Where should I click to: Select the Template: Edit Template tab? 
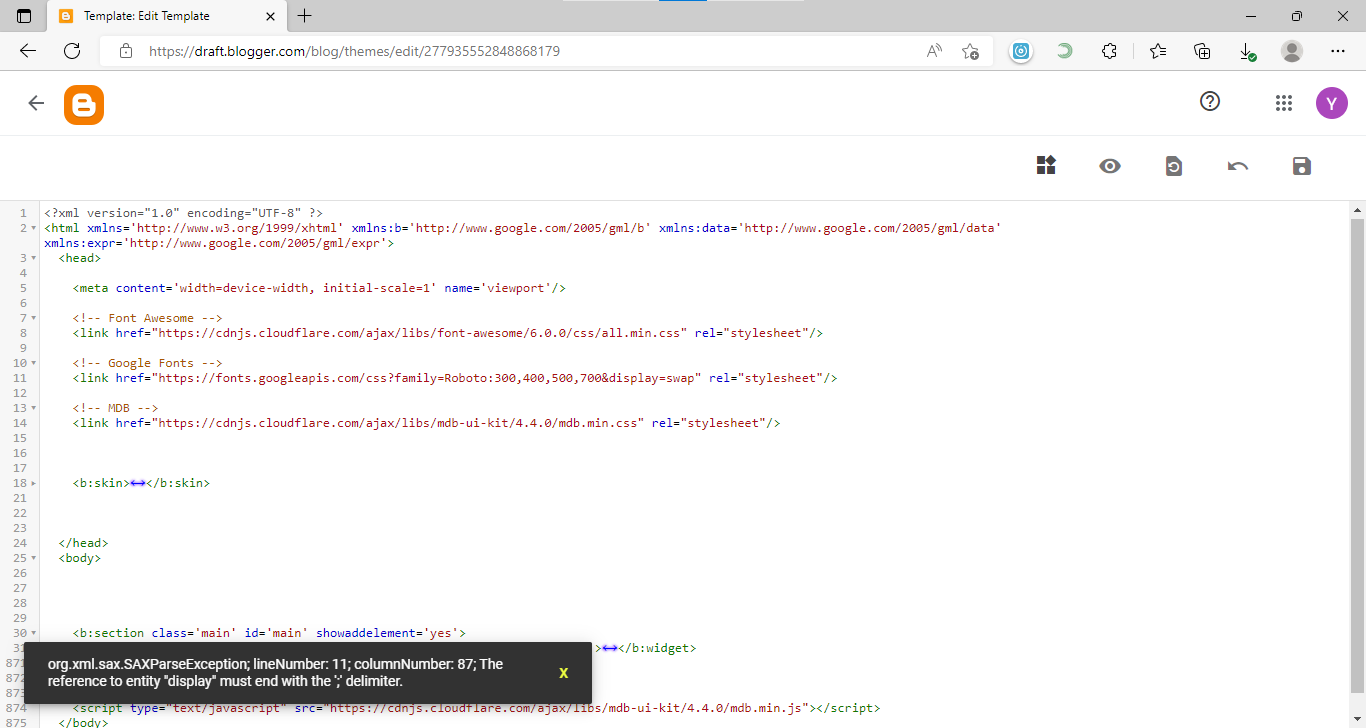click(168, 16)
